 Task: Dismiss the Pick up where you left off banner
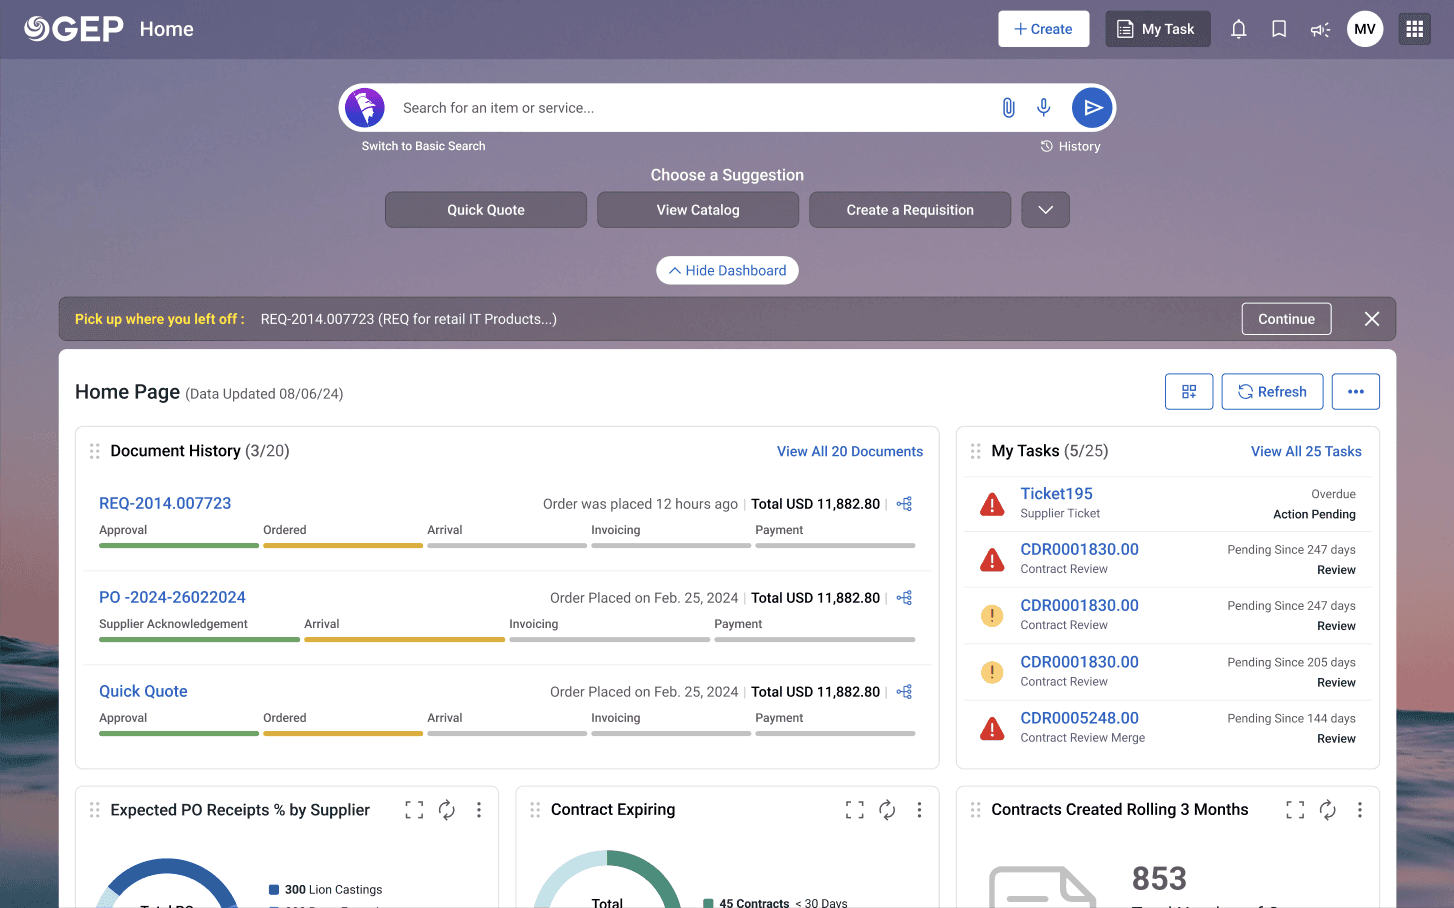1372,319
